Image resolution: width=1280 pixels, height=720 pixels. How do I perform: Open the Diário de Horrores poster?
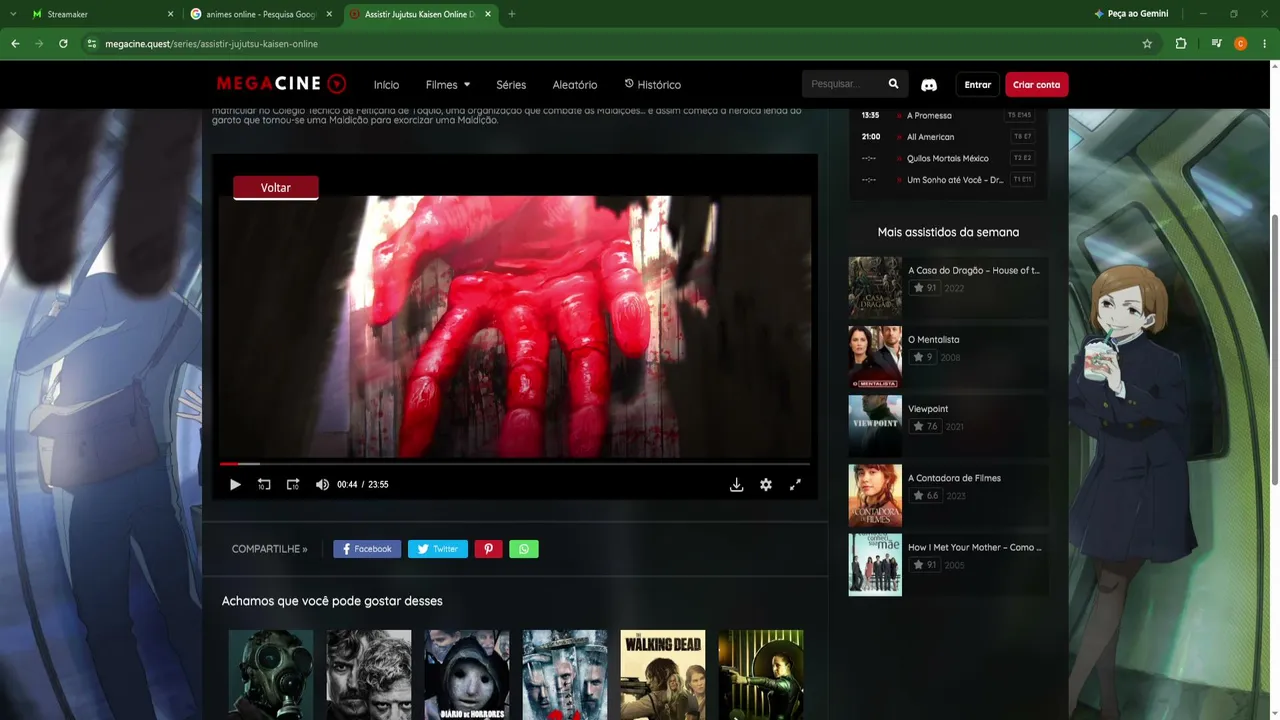tap(467, 675)
